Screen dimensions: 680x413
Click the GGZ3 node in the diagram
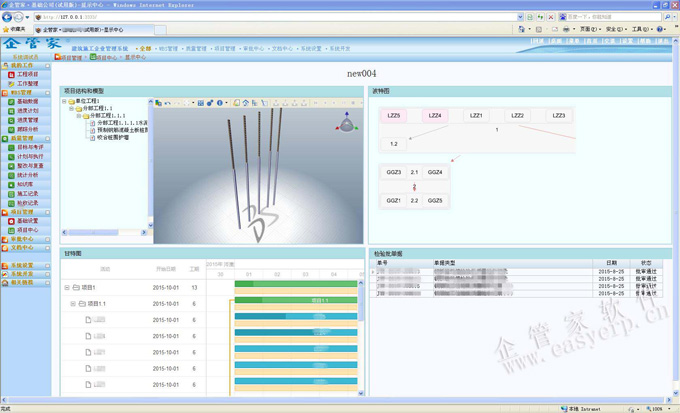point(394,172)
